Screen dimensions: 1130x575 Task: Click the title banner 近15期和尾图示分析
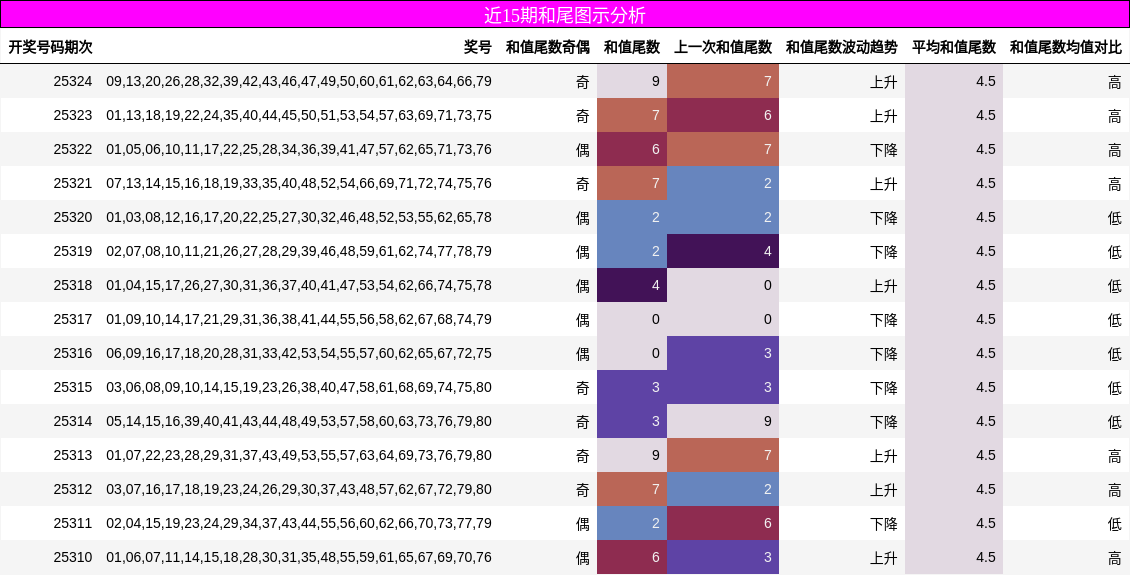coord(565,15)
